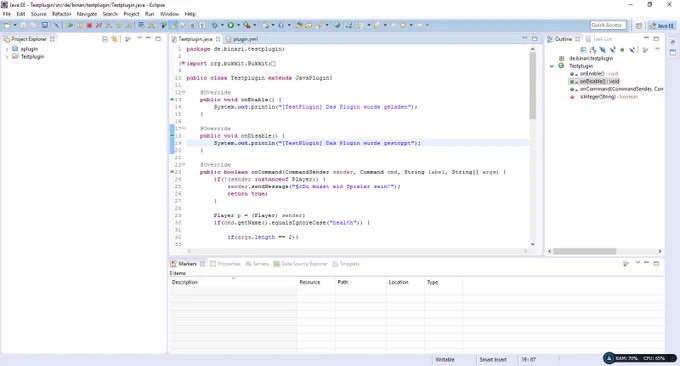Collapse the fold on line 12
The height and width of the screenshot is (366, 680).
click(184, 92)
